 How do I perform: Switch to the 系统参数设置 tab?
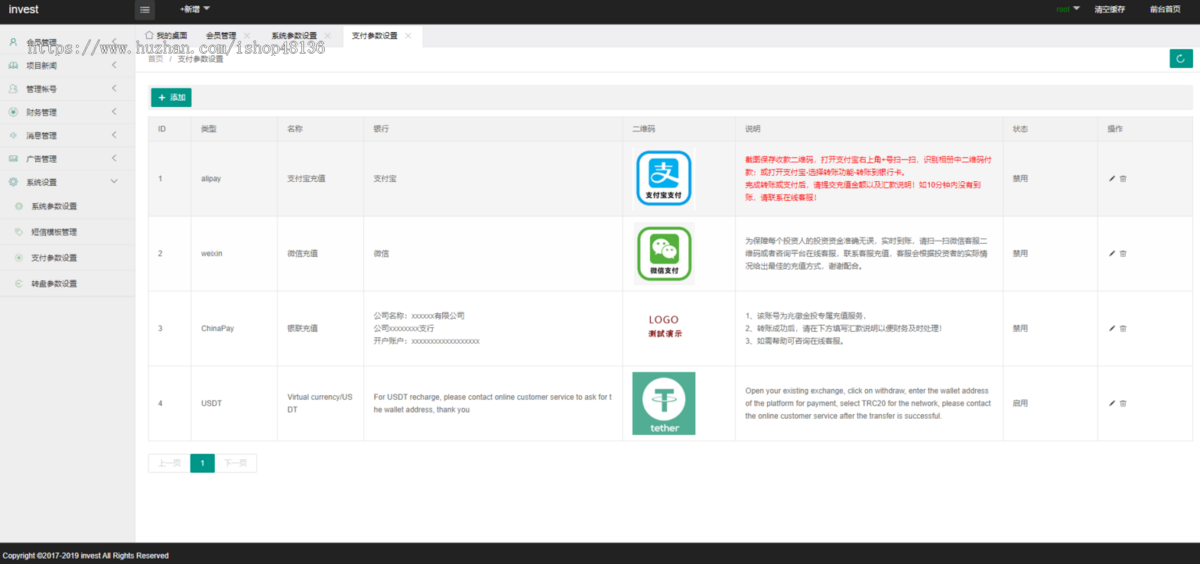click(301, 35)
